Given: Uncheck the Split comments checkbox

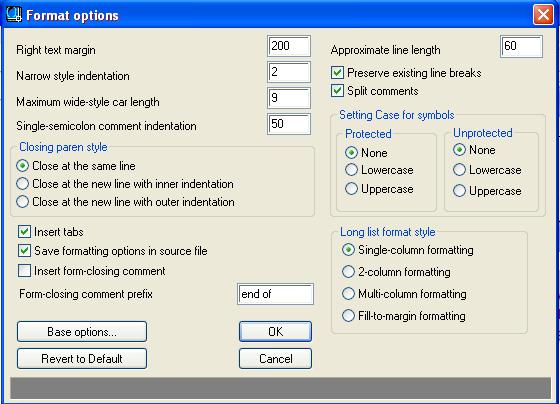Looking at the screenshot, I should click(338, 91).
